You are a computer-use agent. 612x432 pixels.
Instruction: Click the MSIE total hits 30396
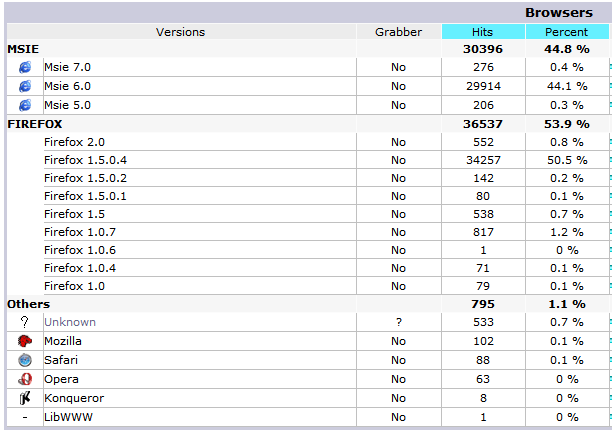click(483, 49)
